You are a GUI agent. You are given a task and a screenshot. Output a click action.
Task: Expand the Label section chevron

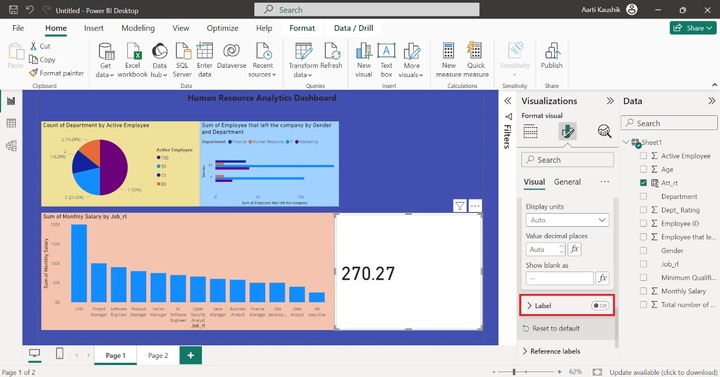529,305
